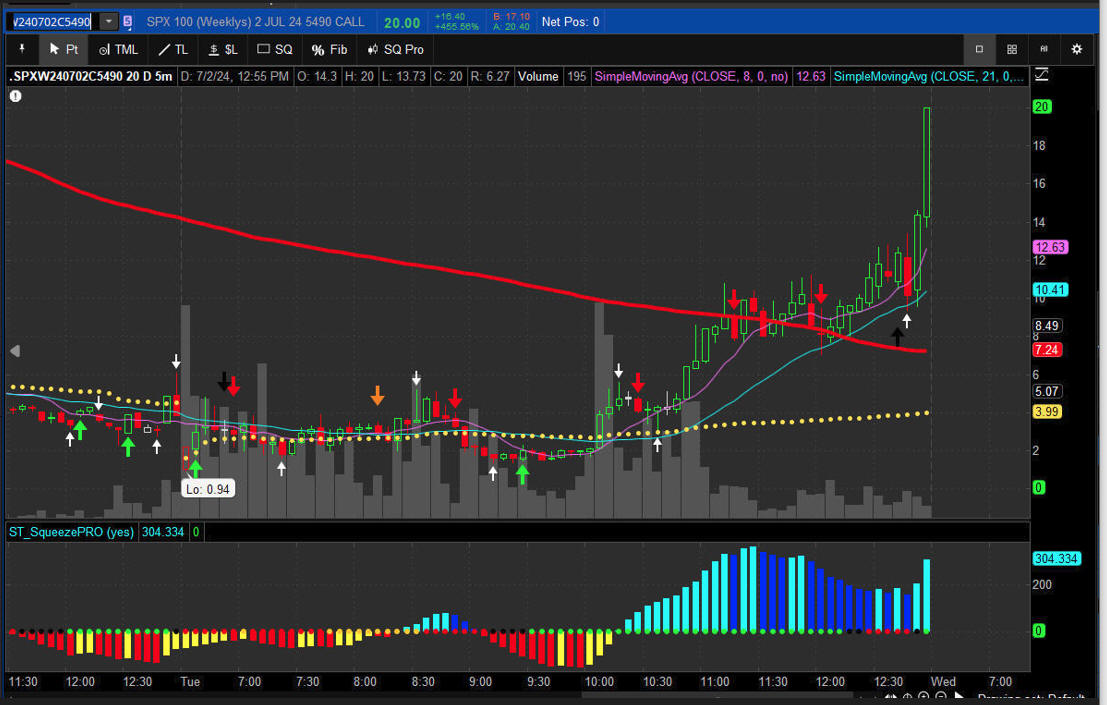The width and height of the screenshot is (1107, 705).
Task: Click the left-pointing arrow on chart edge
Action: click(15, 351)
